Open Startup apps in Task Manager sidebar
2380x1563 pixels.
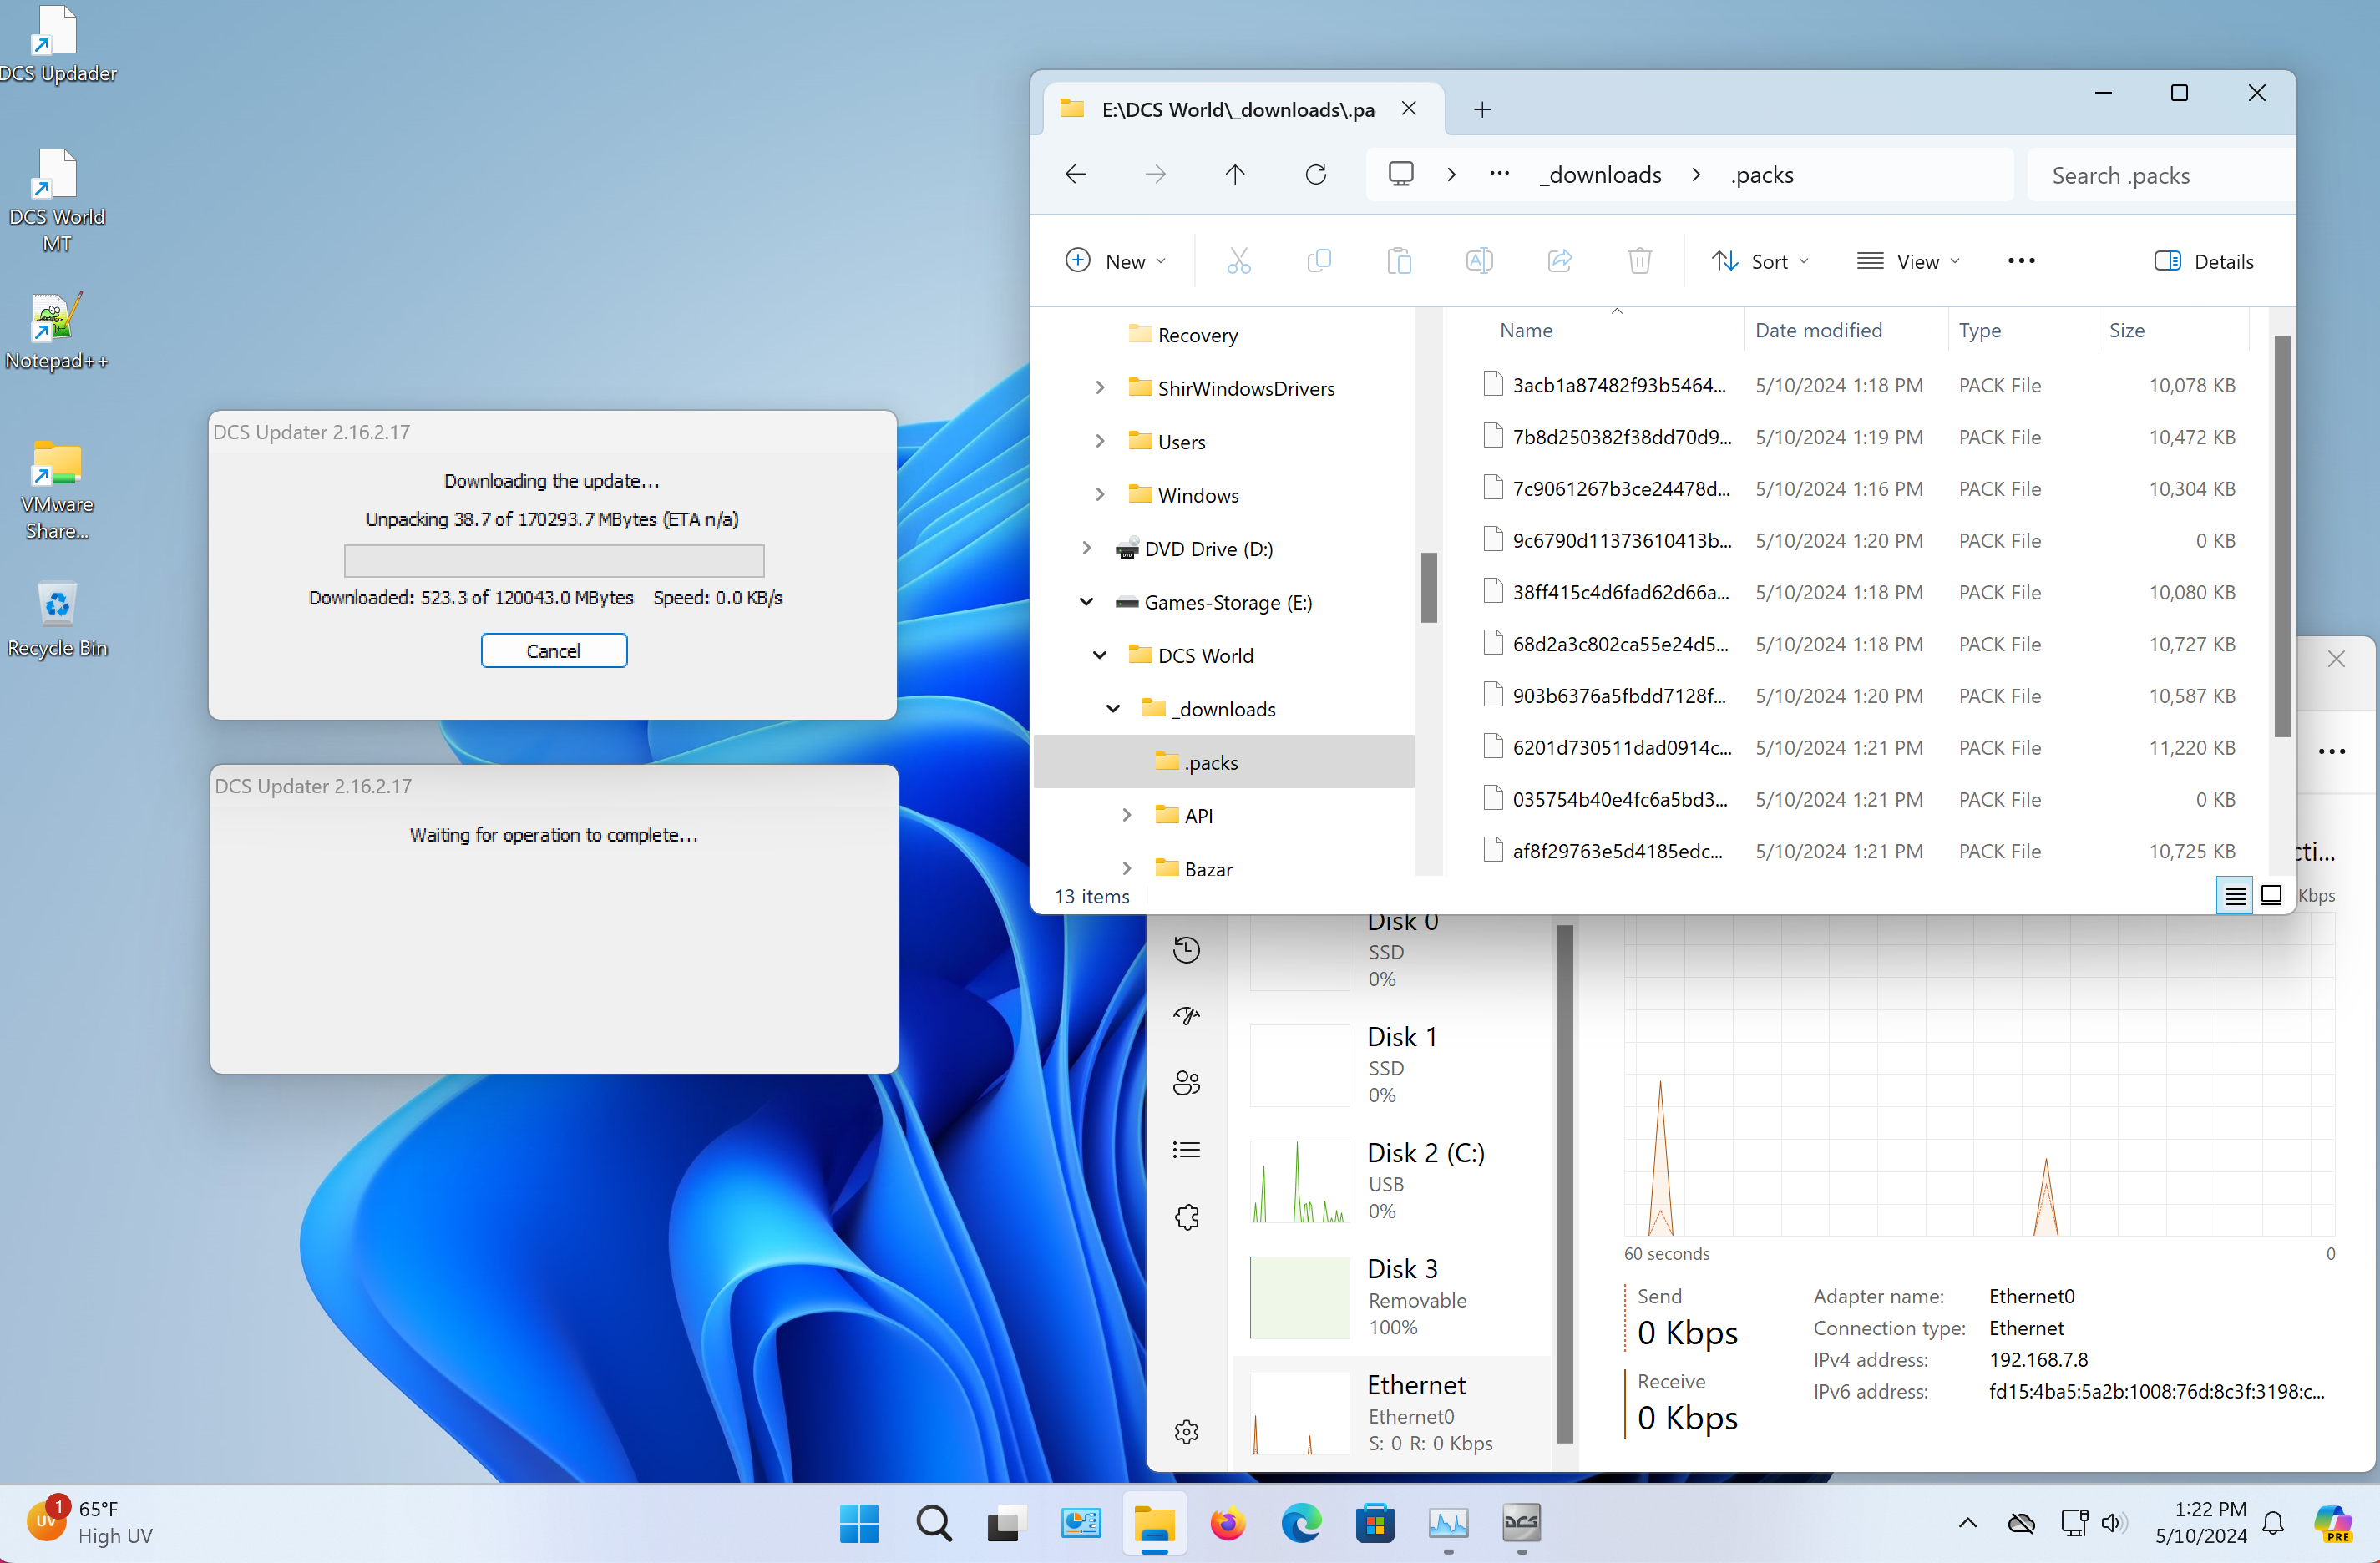pos(1187,1016)
